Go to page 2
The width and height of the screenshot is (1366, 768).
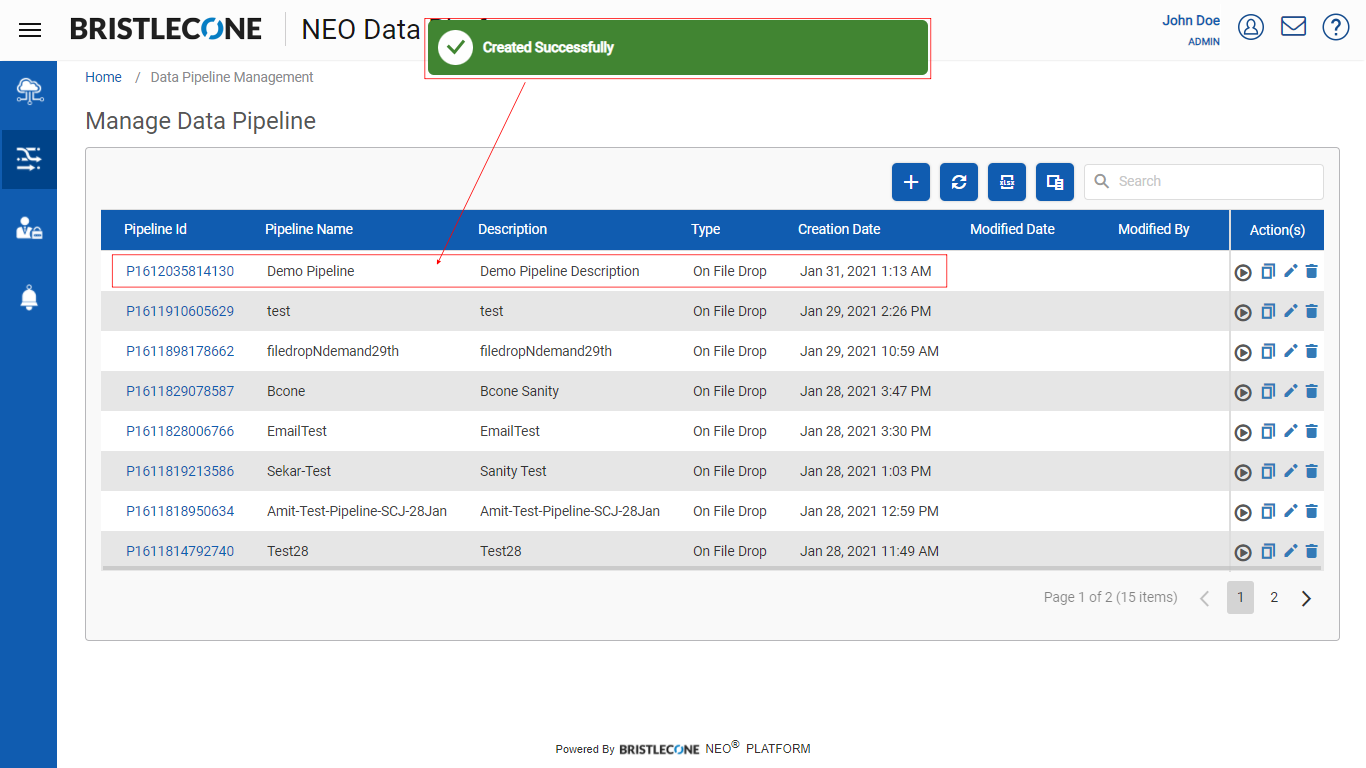1274,597
